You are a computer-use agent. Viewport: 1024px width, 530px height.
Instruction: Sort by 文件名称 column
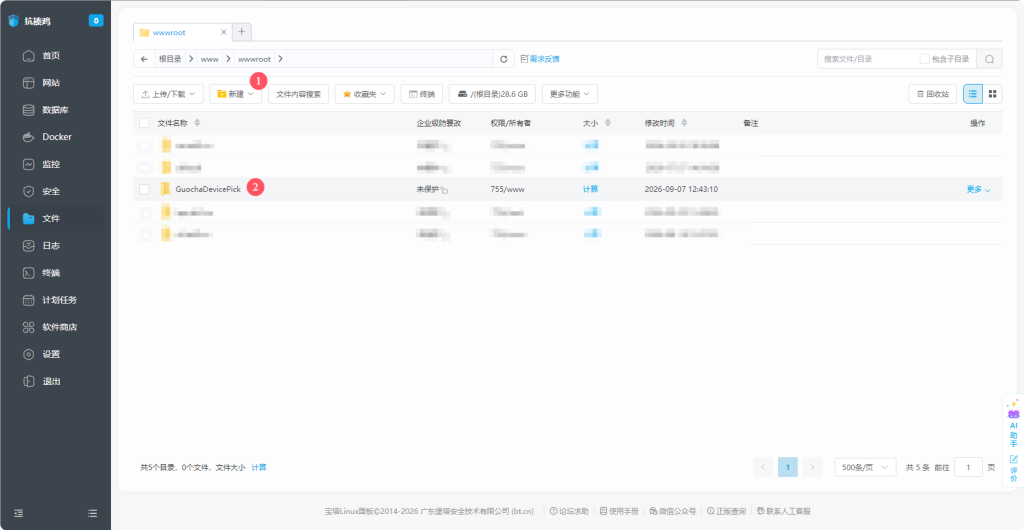[197, 123]
